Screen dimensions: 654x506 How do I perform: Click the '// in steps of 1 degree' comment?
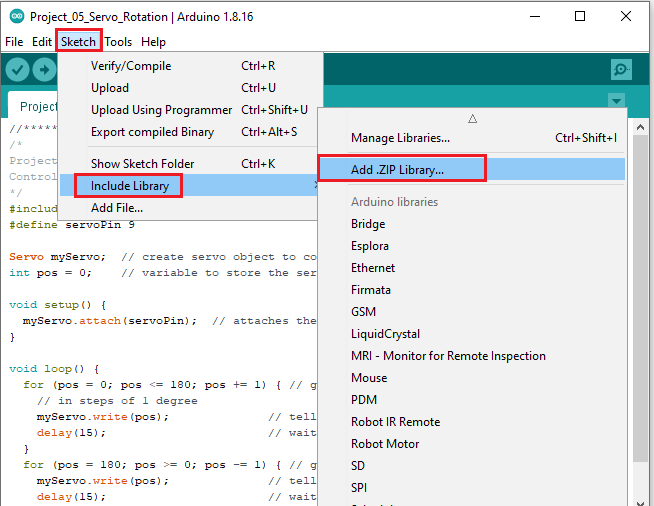[x=117, y=401]
